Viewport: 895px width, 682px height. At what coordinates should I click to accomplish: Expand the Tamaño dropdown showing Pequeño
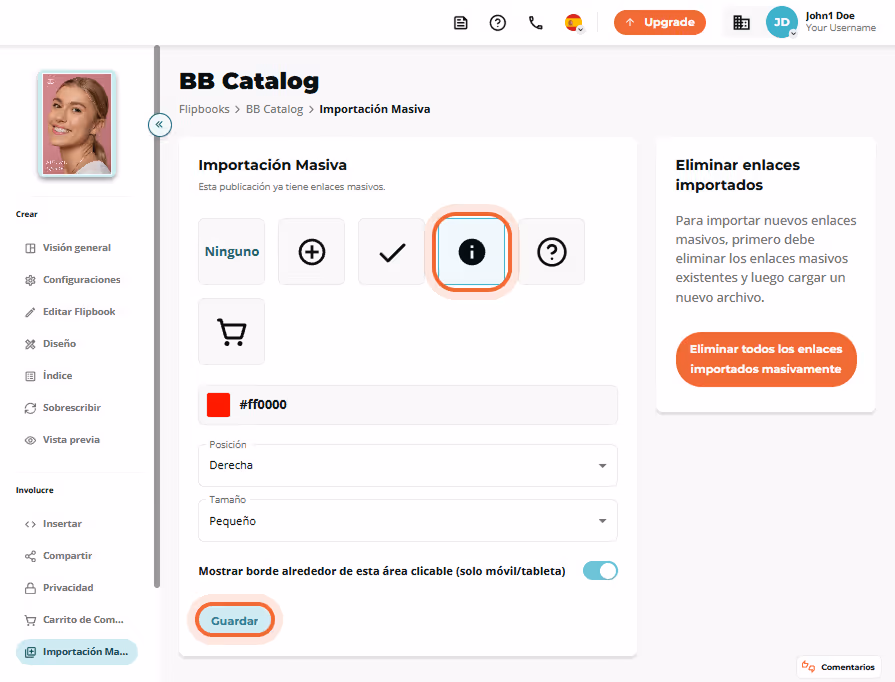coord(408,520)
